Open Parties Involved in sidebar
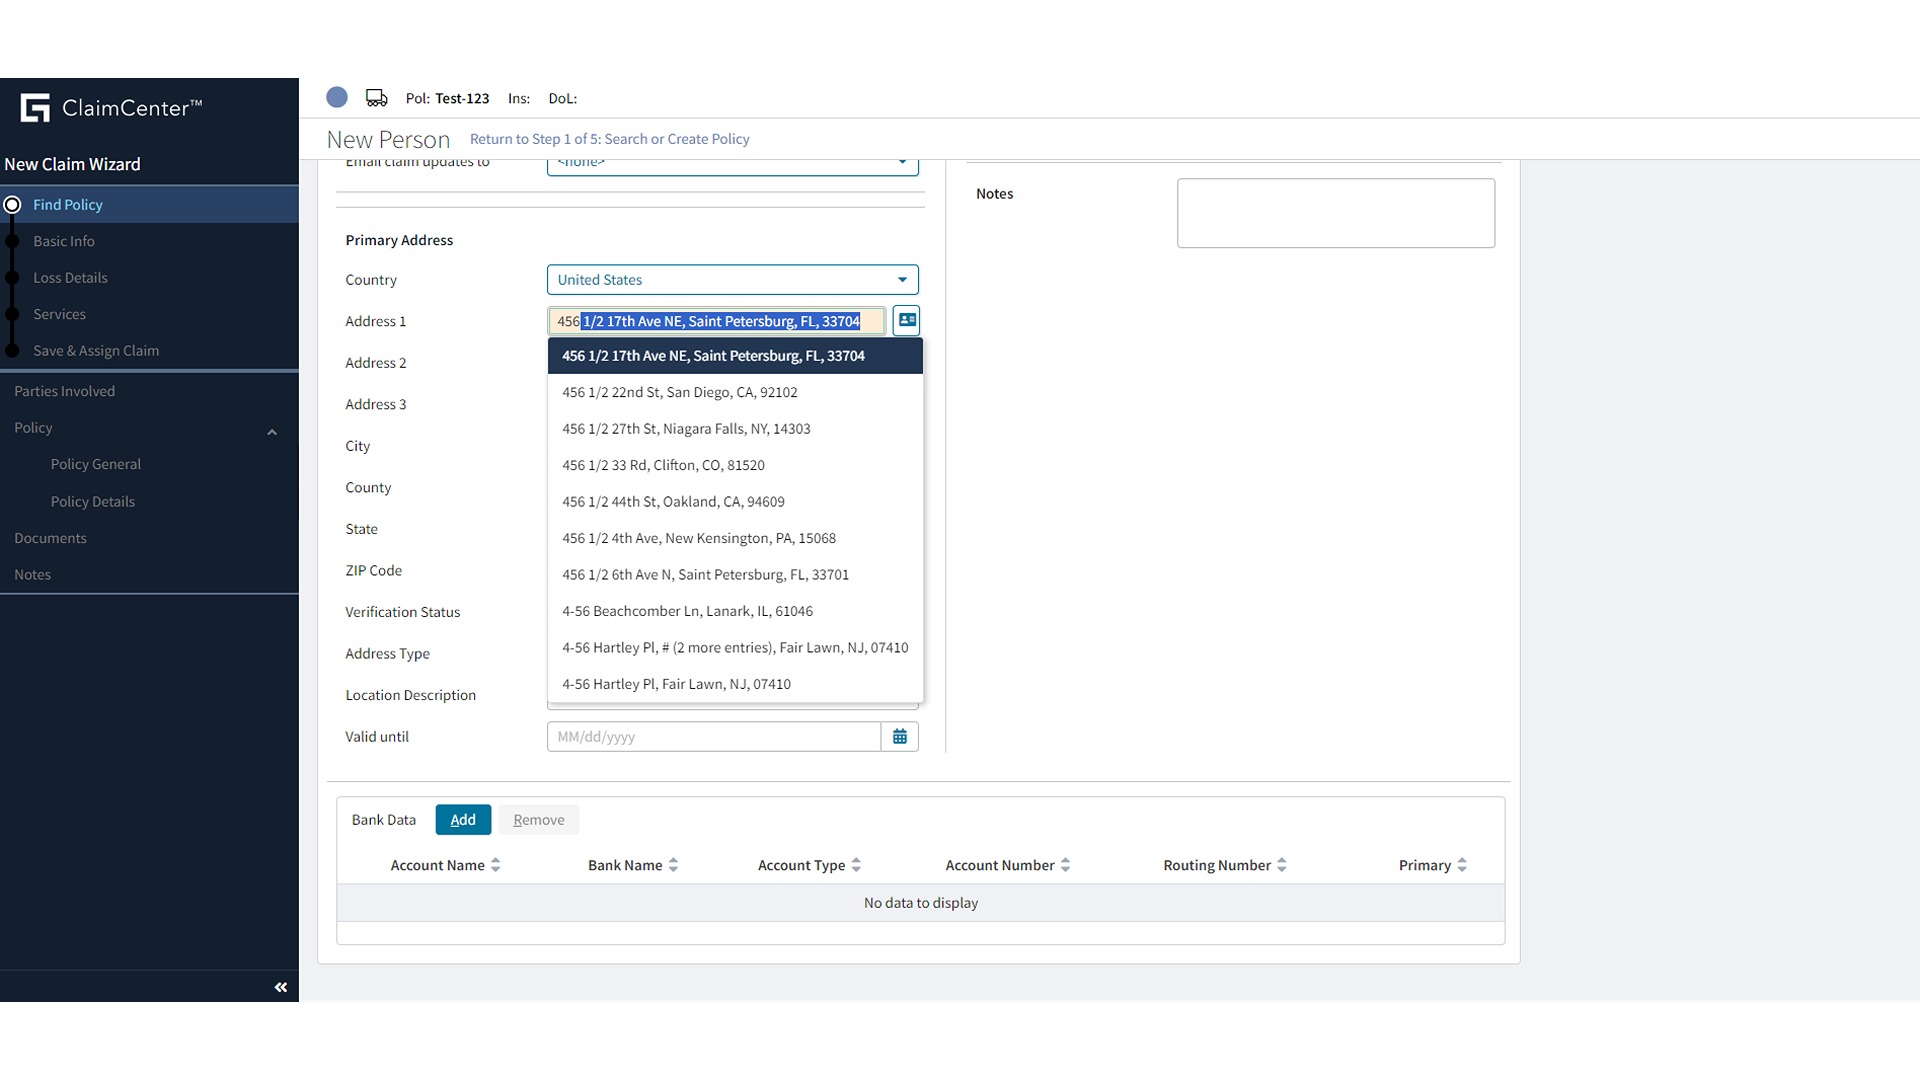The height and width of the screenshot is (1080, 1920). (65, 391)
